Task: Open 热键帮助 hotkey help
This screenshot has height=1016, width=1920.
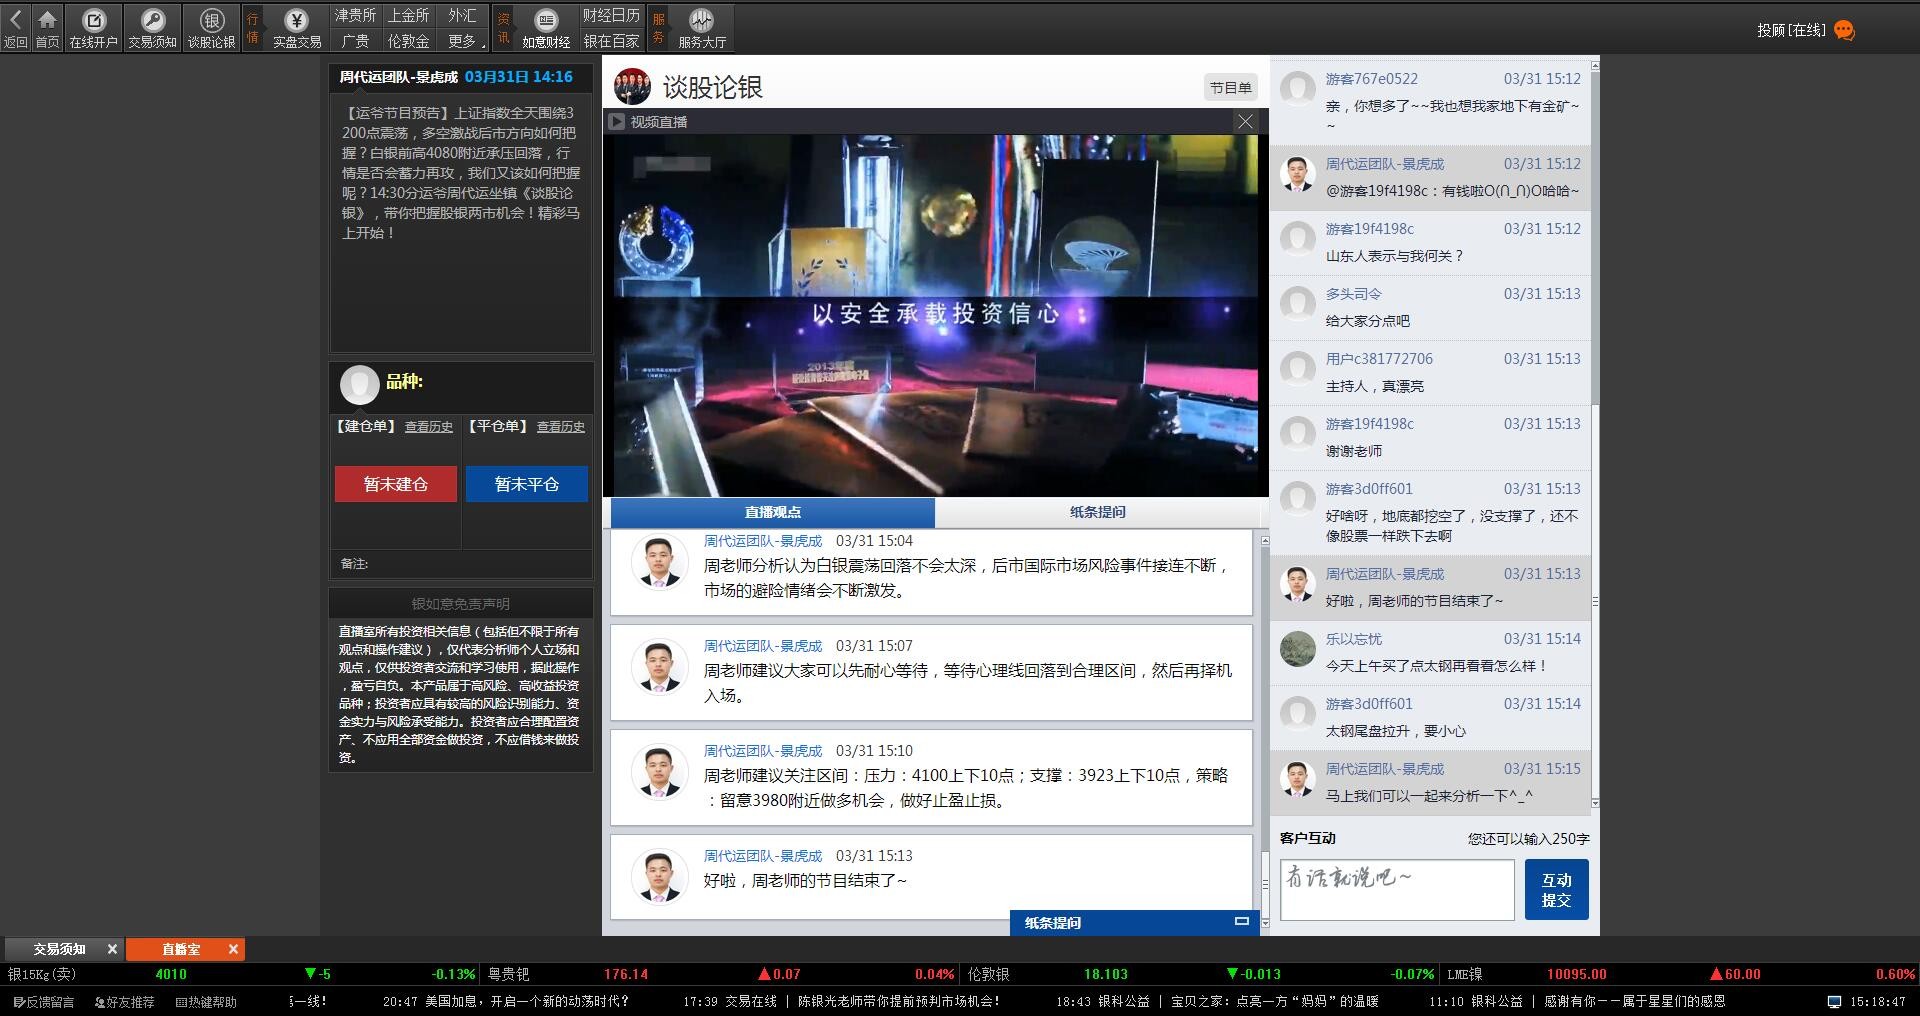Action: pyautogui.click(x=206, y=1001)
